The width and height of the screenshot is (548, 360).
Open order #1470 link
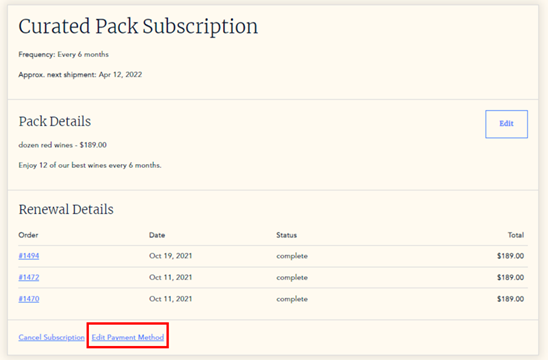click(29, 299)
